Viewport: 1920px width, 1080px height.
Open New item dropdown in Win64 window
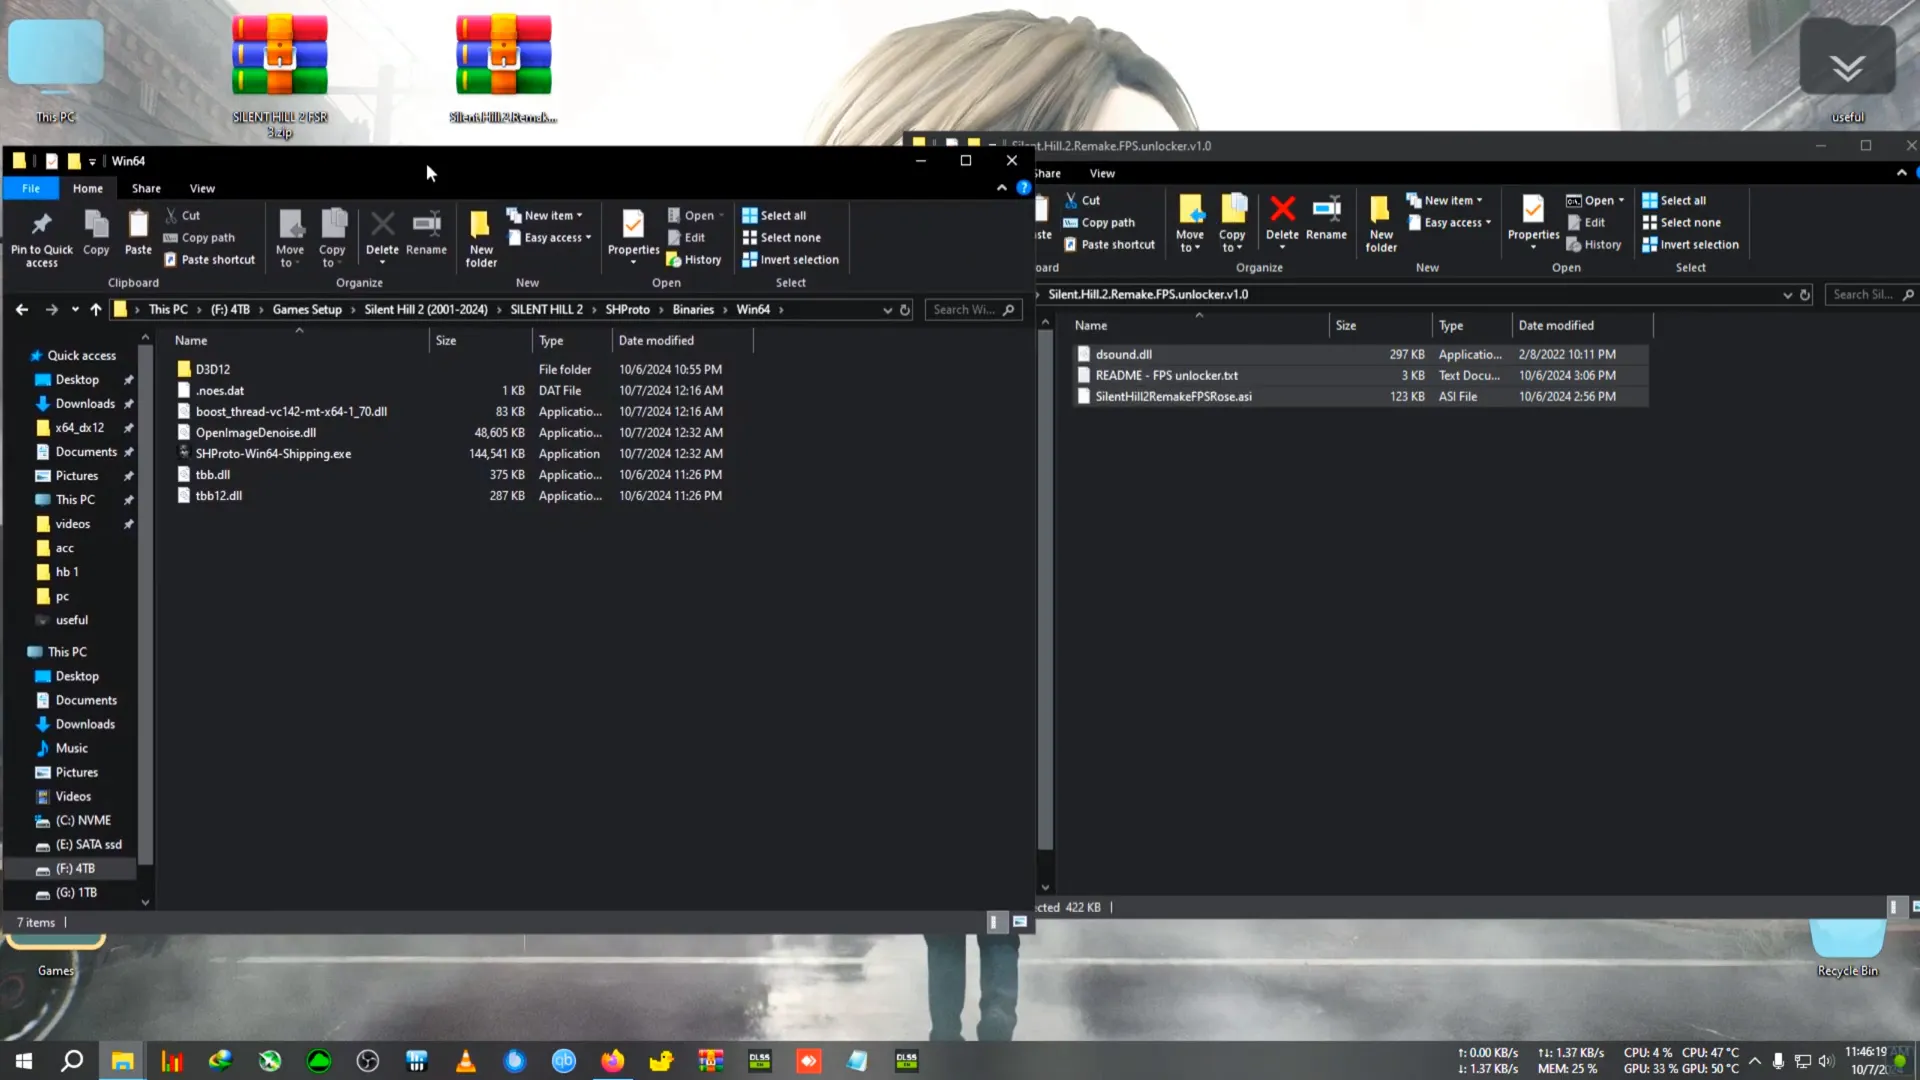[544, 215]
